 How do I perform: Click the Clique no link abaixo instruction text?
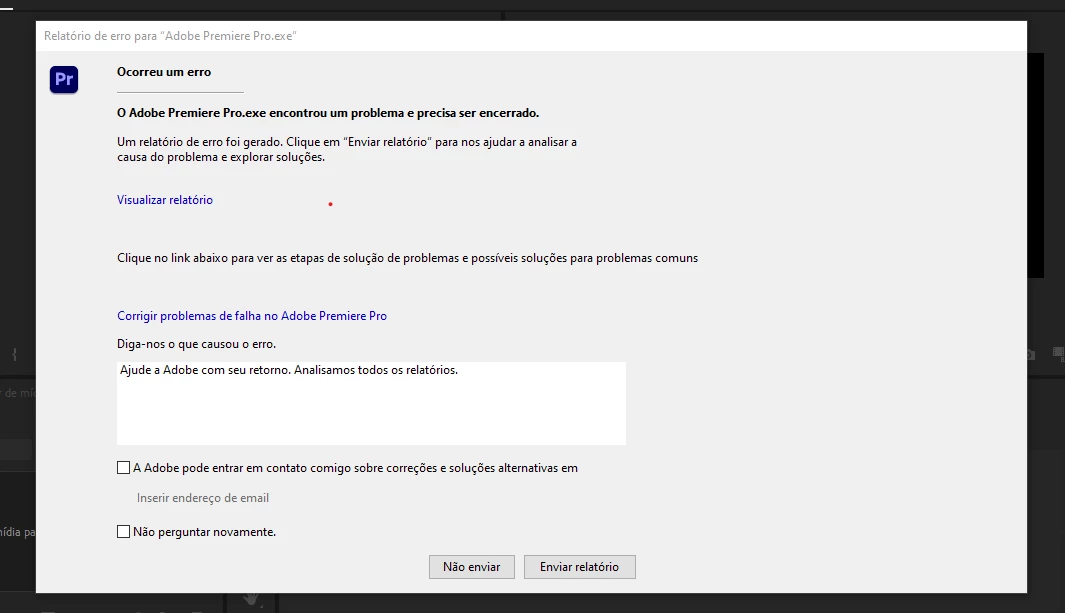(408, 258)
